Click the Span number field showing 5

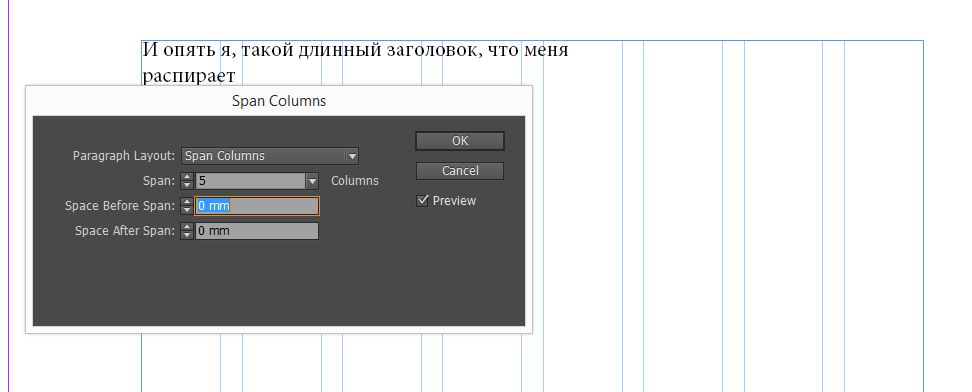pos(251,181)
